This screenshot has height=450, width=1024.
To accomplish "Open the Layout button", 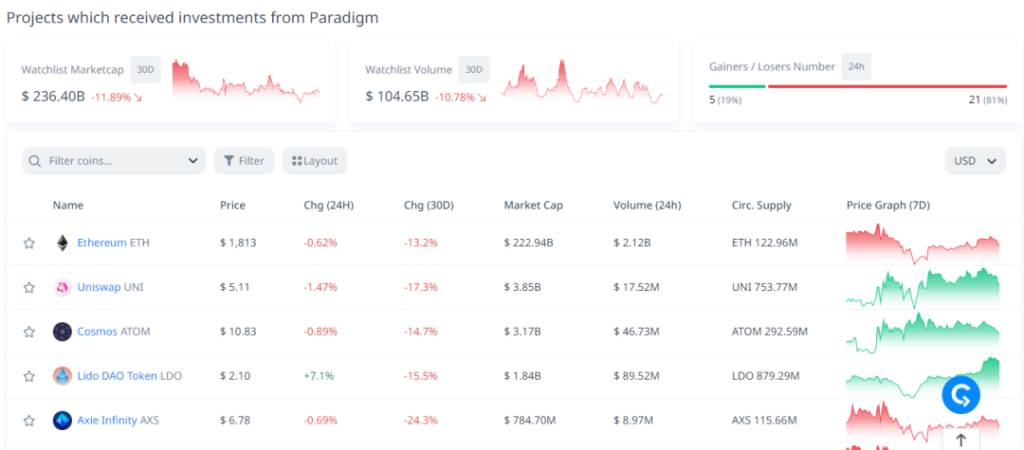I will point(314,161).
